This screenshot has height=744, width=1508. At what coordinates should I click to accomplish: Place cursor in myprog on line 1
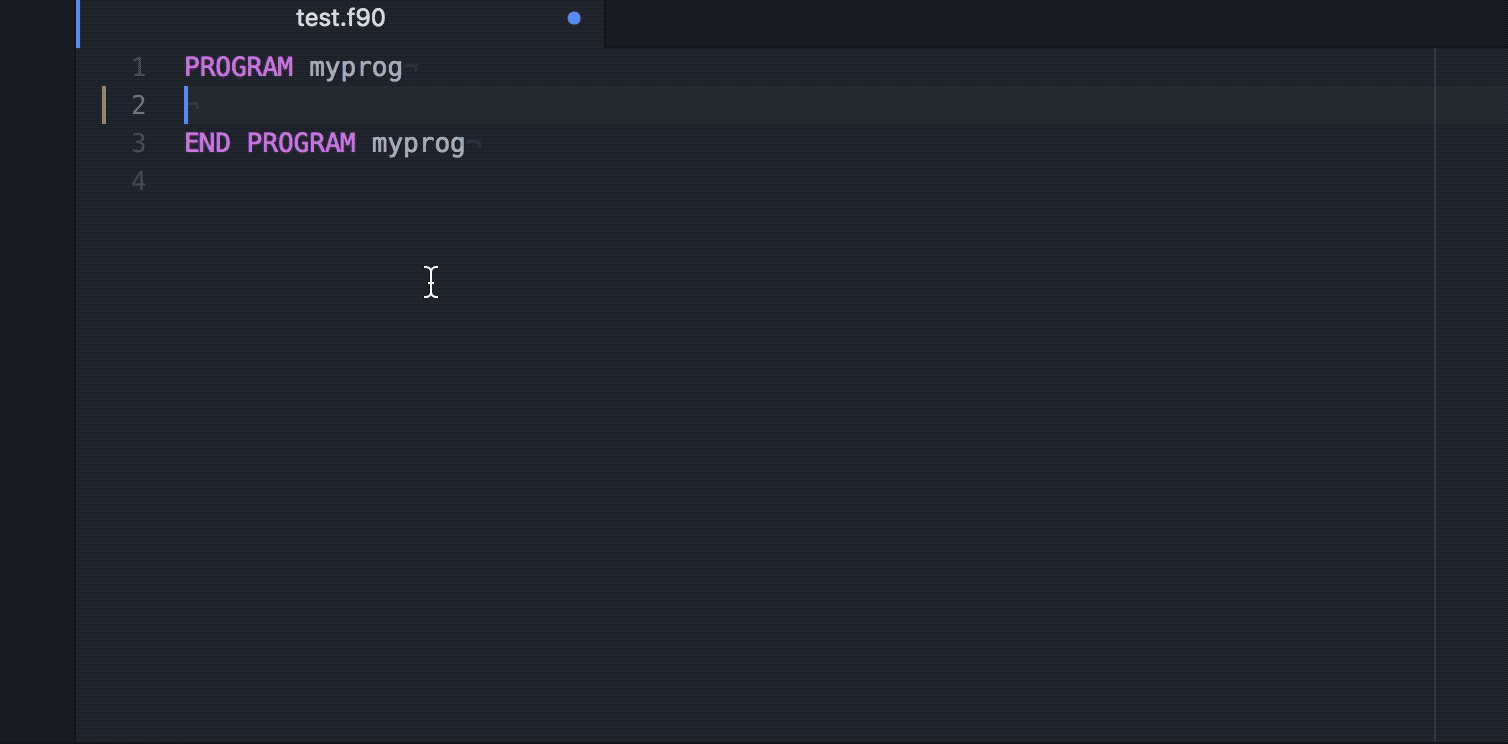356,68
